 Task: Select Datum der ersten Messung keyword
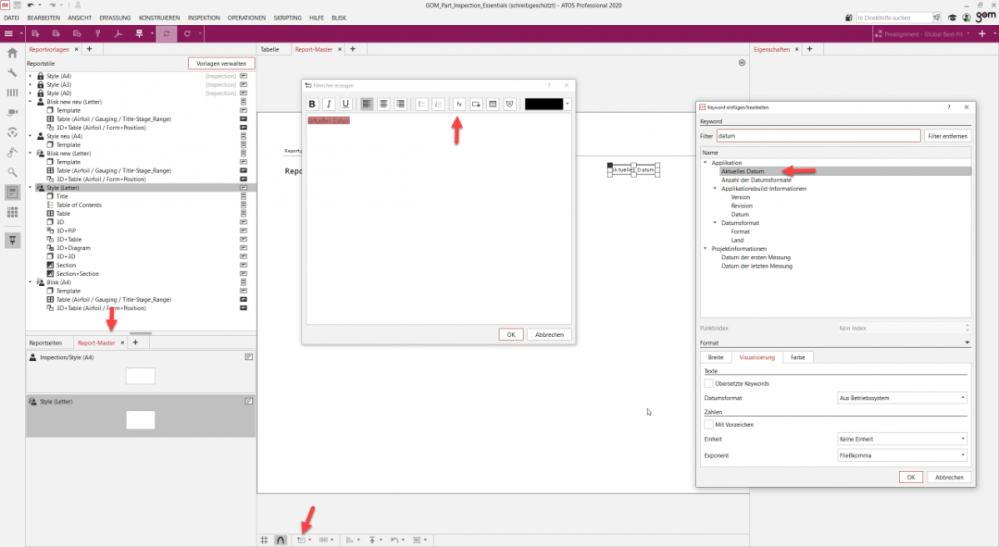[756, 257]
